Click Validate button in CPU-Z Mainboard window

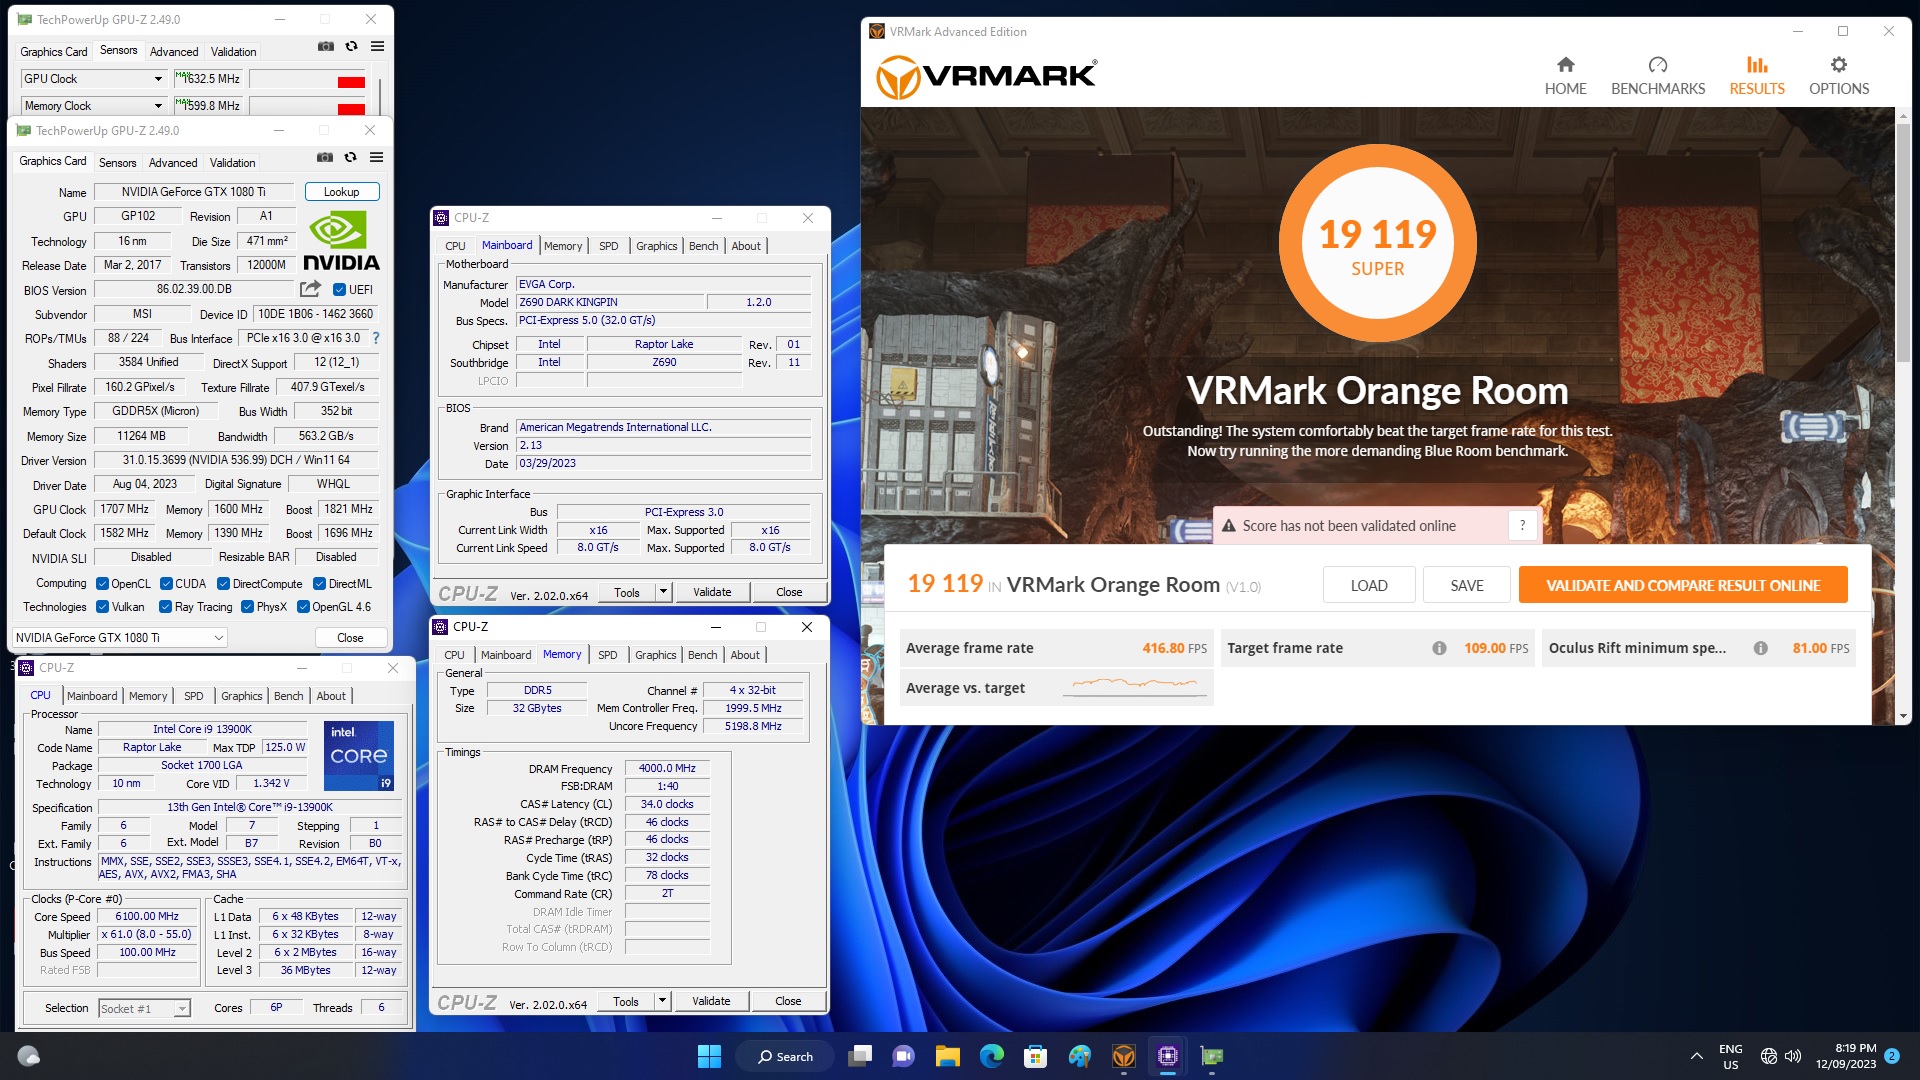click(712, 592)
